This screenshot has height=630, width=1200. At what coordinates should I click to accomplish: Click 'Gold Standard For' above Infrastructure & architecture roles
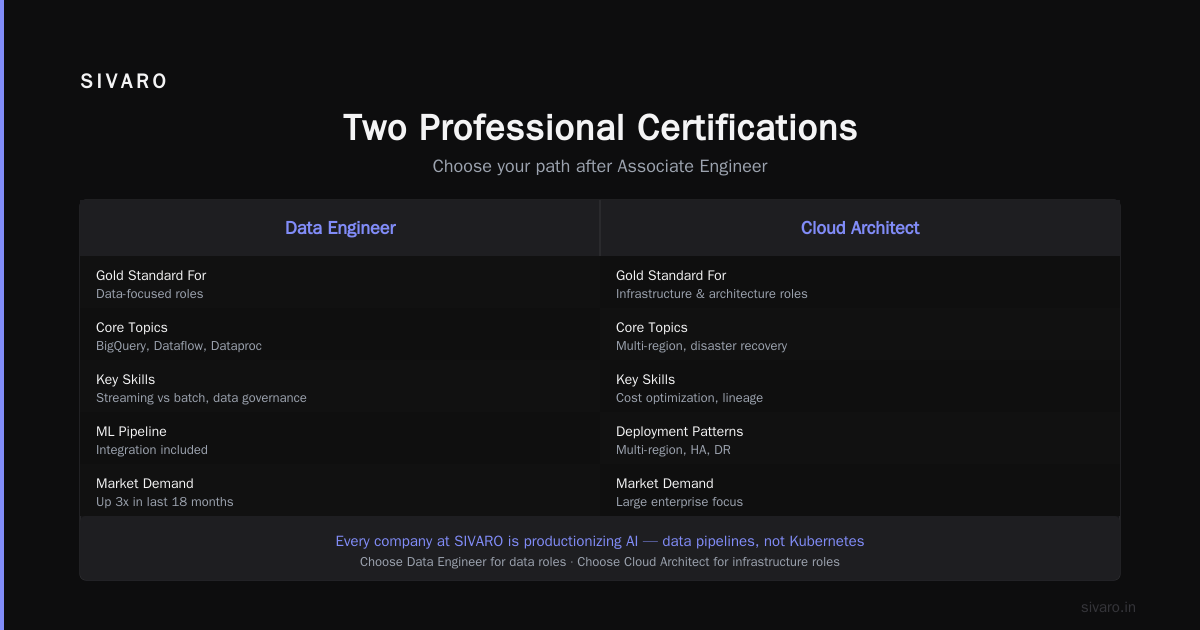point(671,275)
